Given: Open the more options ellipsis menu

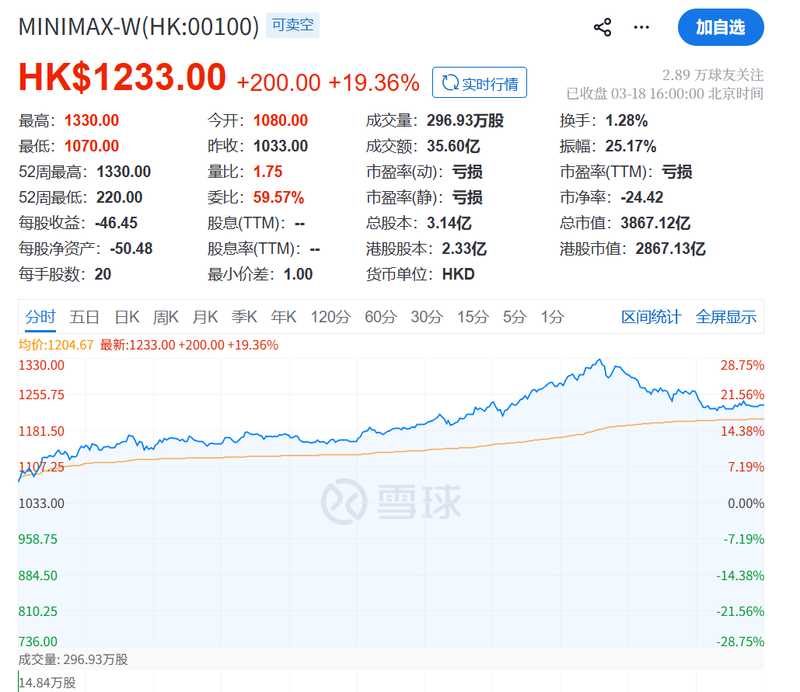Looking at the screenshot, I should click(641, 27).
